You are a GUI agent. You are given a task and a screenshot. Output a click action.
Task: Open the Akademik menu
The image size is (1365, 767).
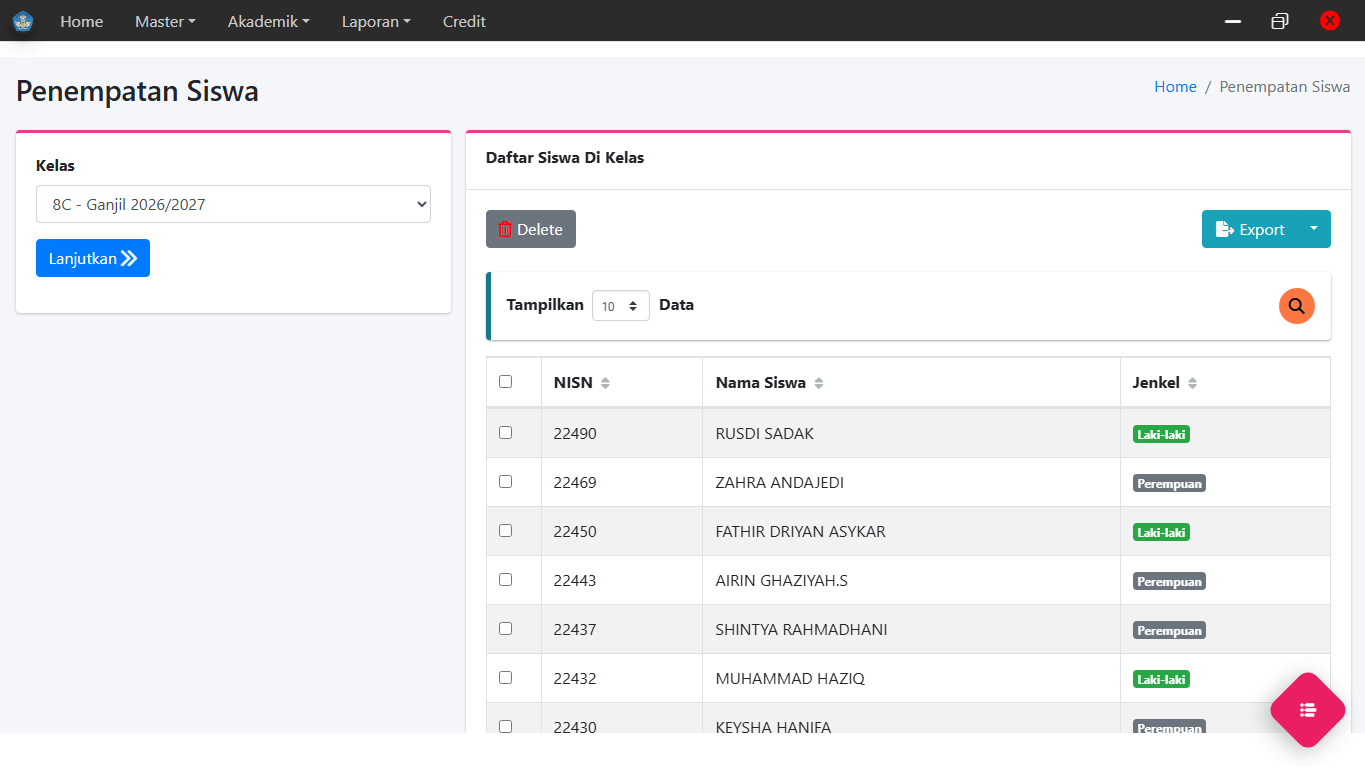click(x=268, y=21)
